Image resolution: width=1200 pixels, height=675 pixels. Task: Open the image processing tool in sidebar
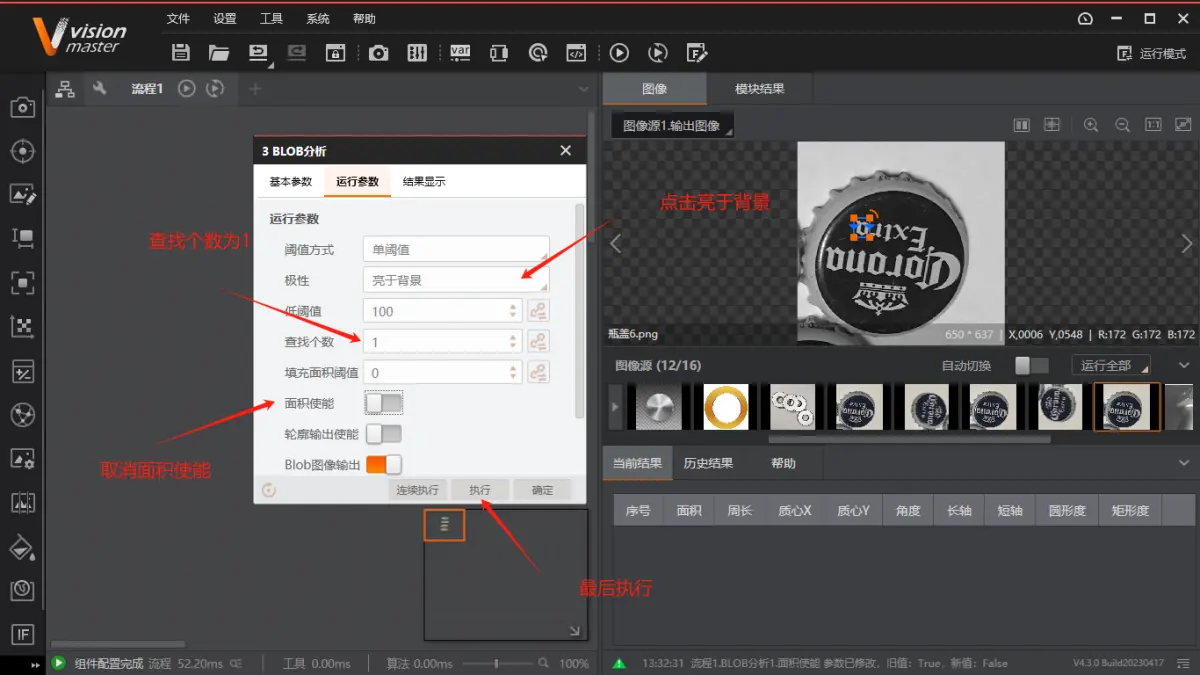click(x=22, y=194)
